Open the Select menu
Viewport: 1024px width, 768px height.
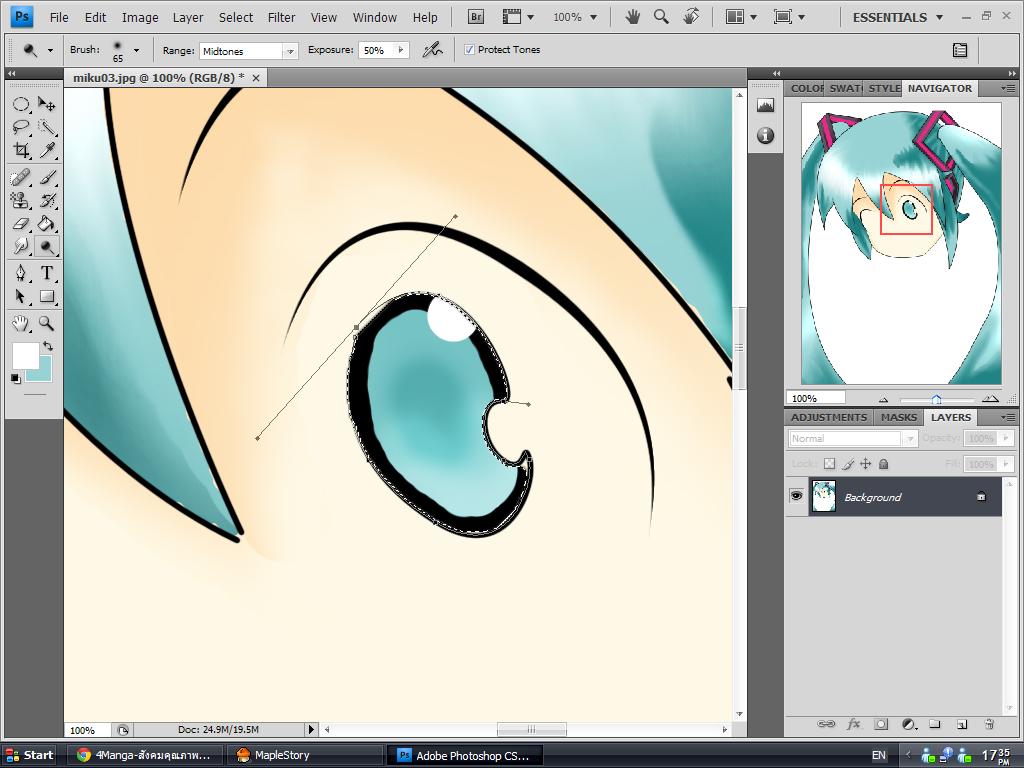coord(236,18)
